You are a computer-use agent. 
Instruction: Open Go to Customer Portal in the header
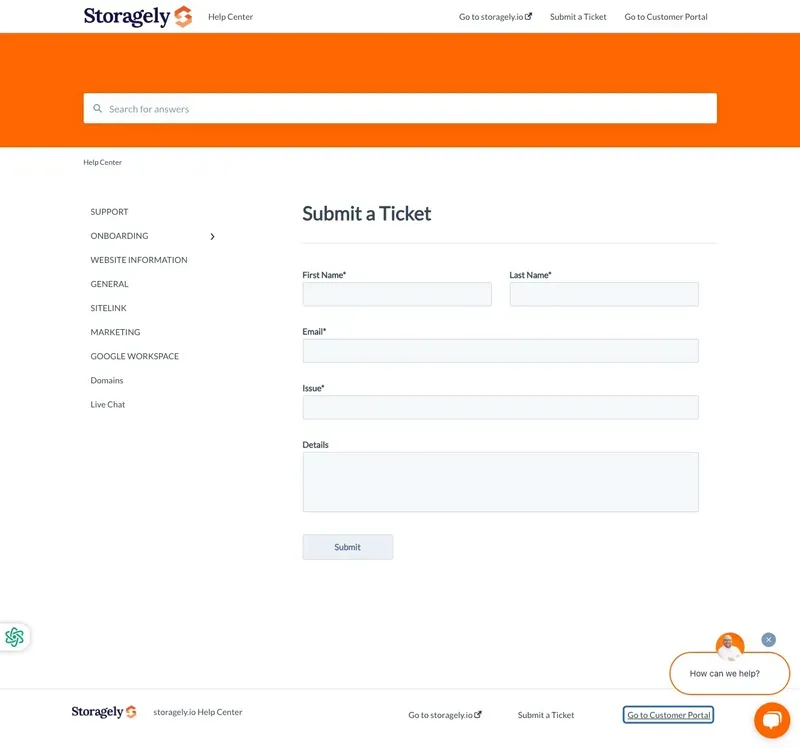[666, 17]
